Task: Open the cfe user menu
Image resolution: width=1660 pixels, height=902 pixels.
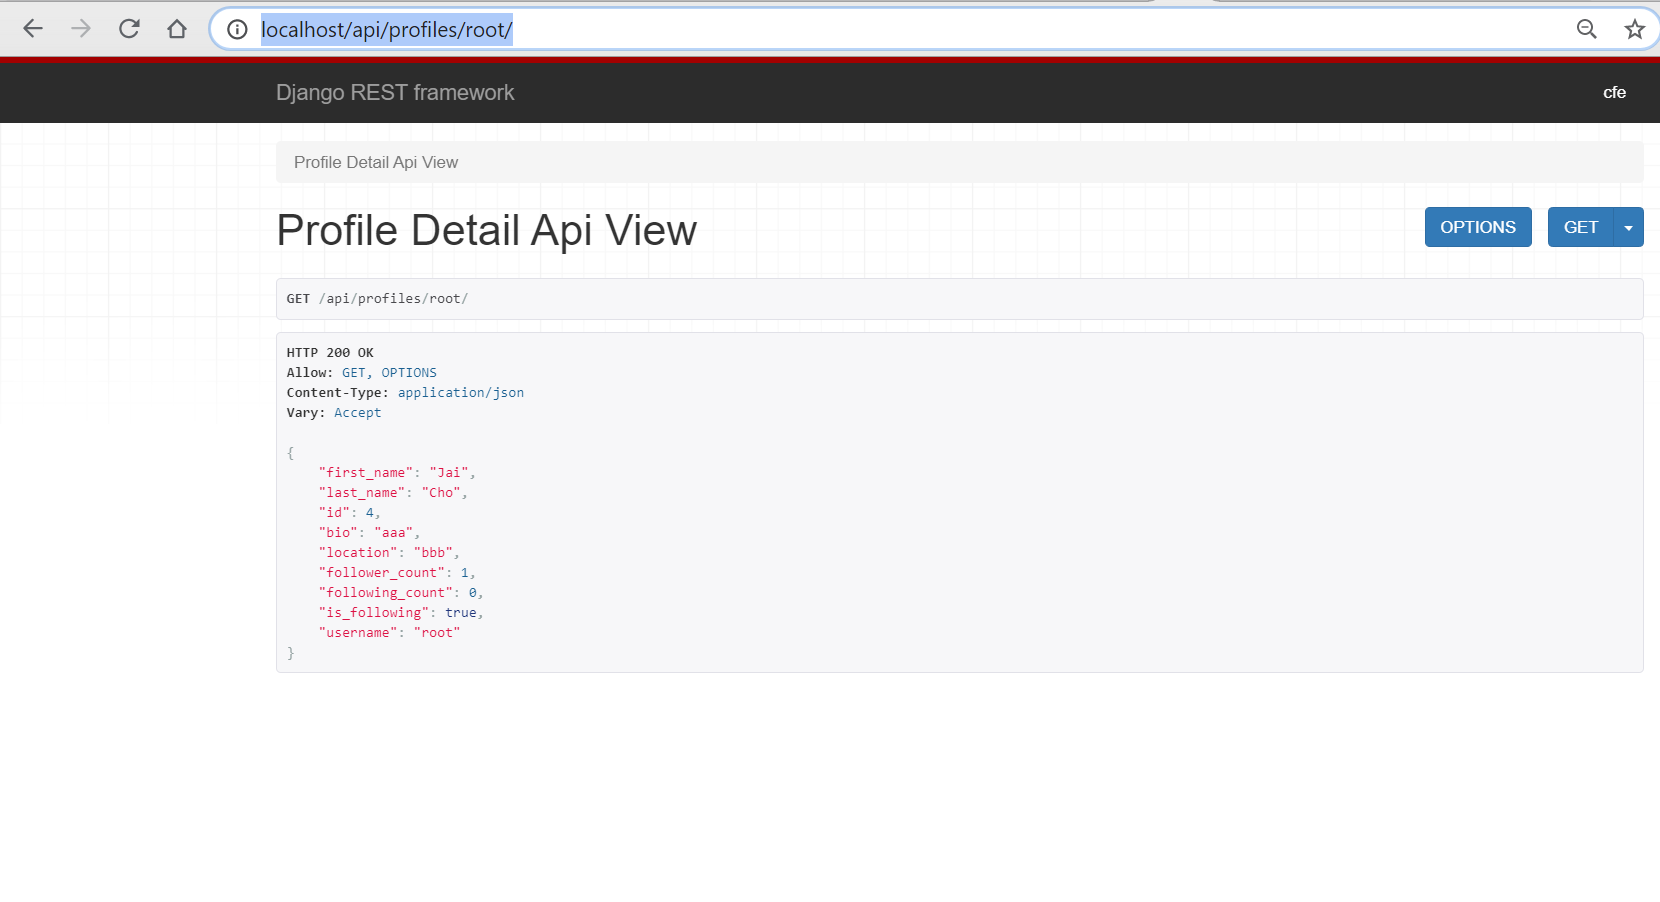Action: coord(1614,92)
